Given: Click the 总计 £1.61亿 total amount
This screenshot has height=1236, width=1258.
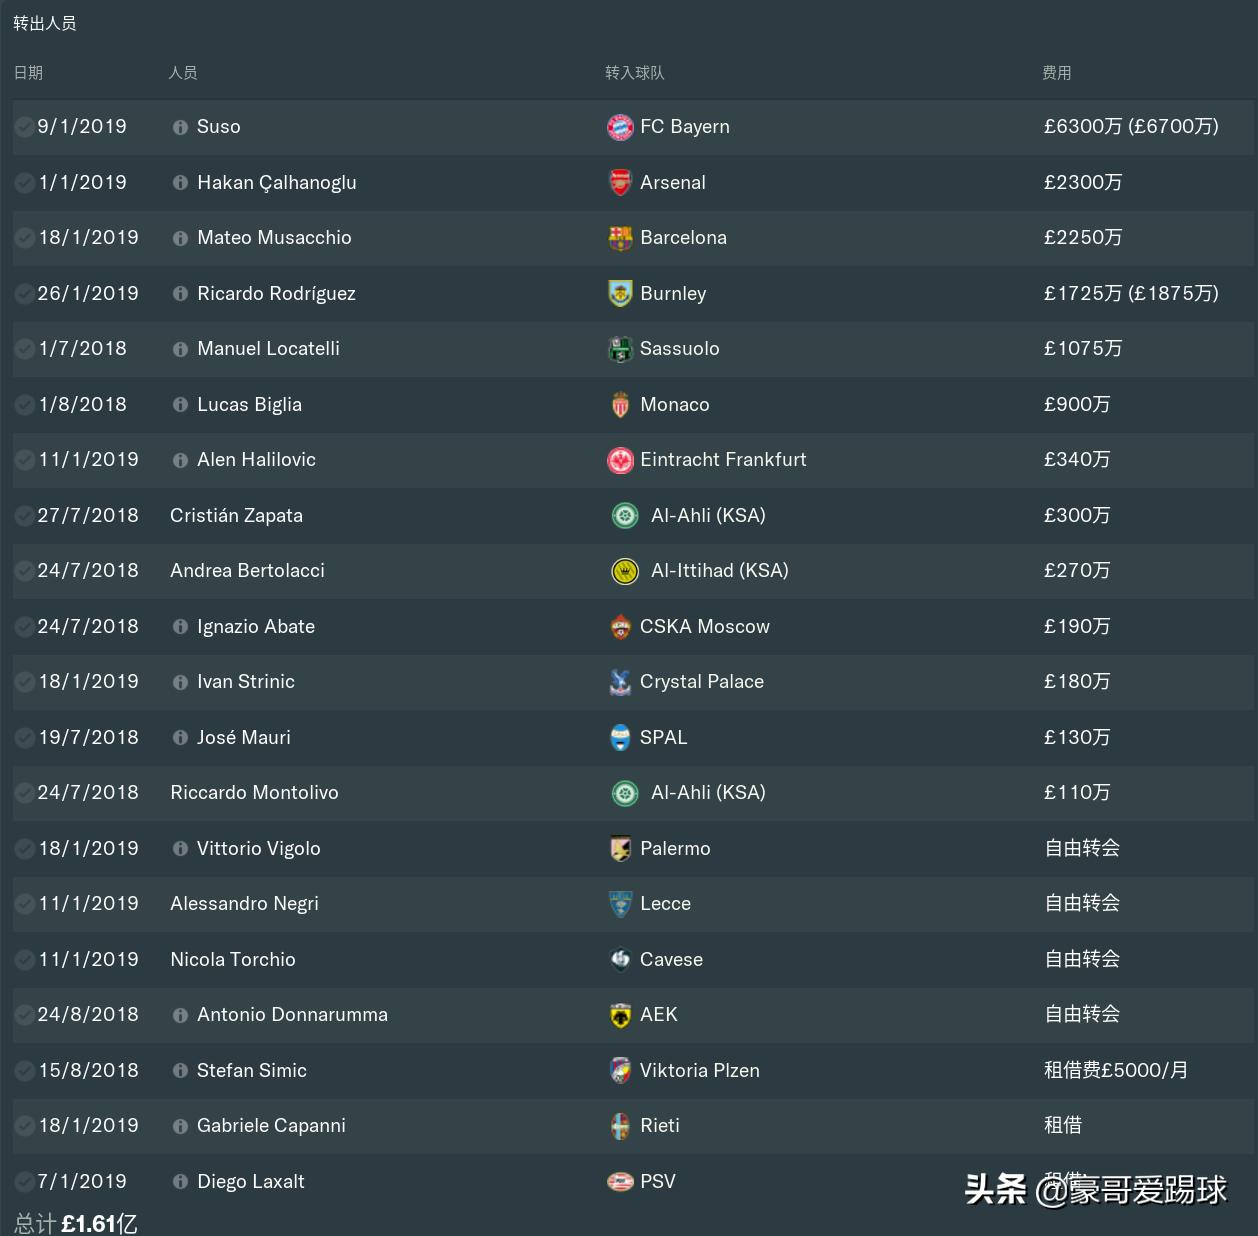Looking at the screenshot, I should point(75,1222).
